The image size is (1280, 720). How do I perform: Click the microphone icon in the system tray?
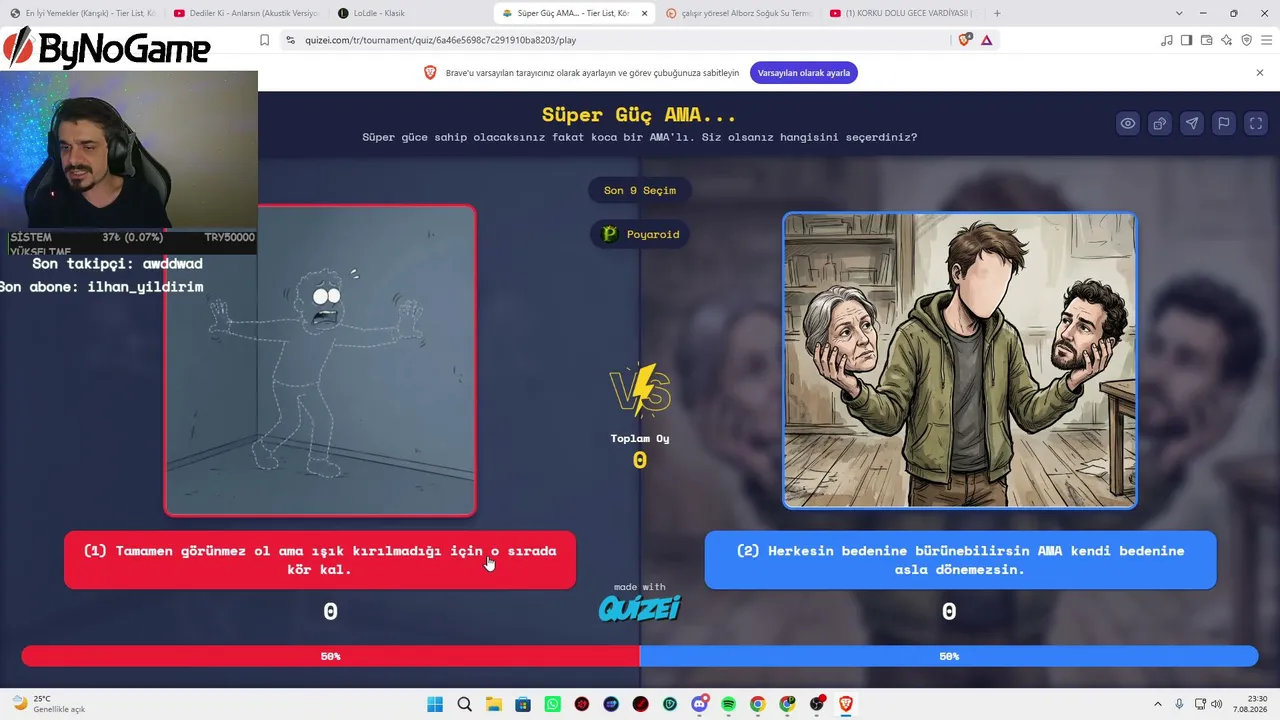[x=1179, y=704]
